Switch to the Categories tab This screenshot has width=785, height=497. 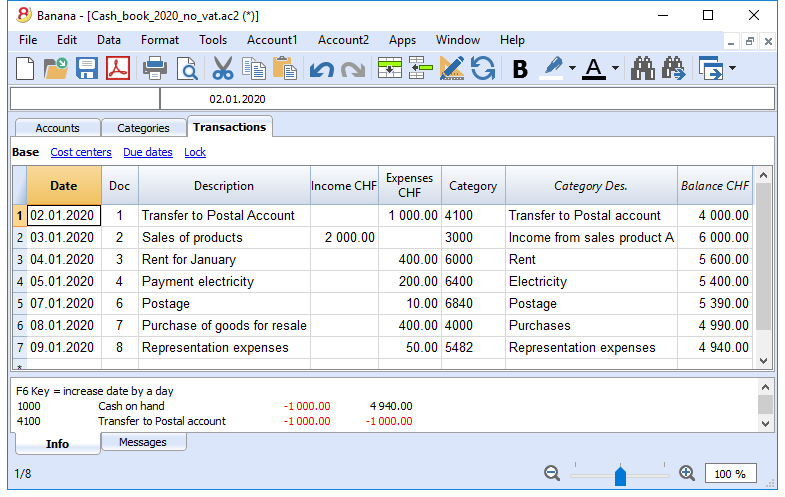(x=143, y=128)
